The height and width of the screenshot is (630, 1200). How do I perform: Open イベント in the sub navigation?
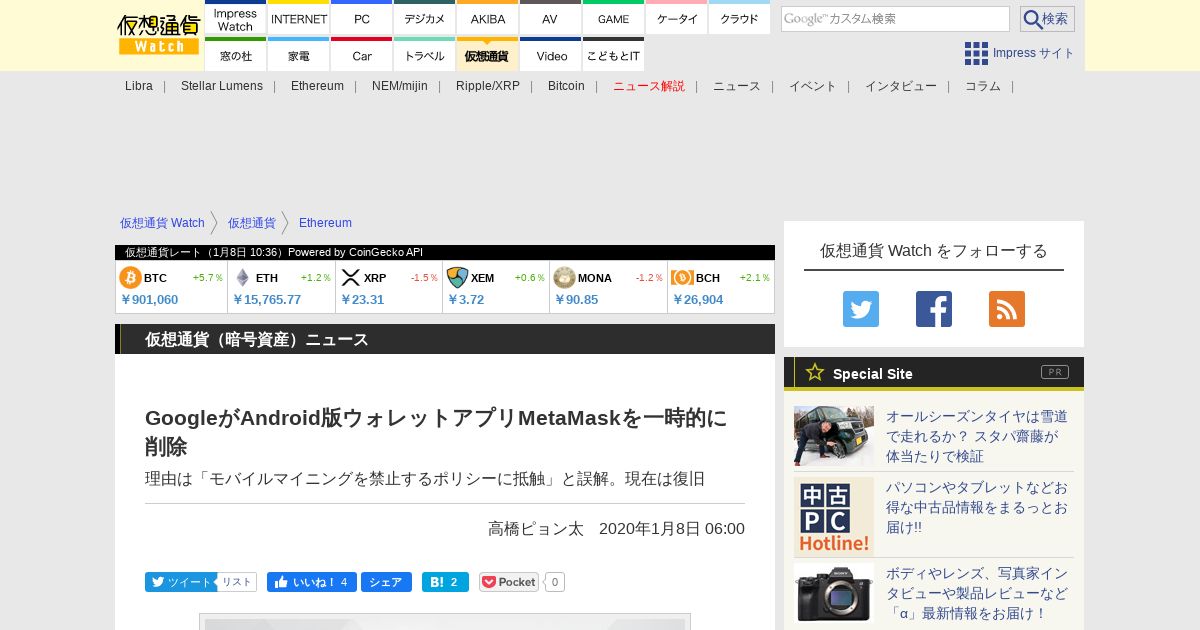click(x=813, y=86)
